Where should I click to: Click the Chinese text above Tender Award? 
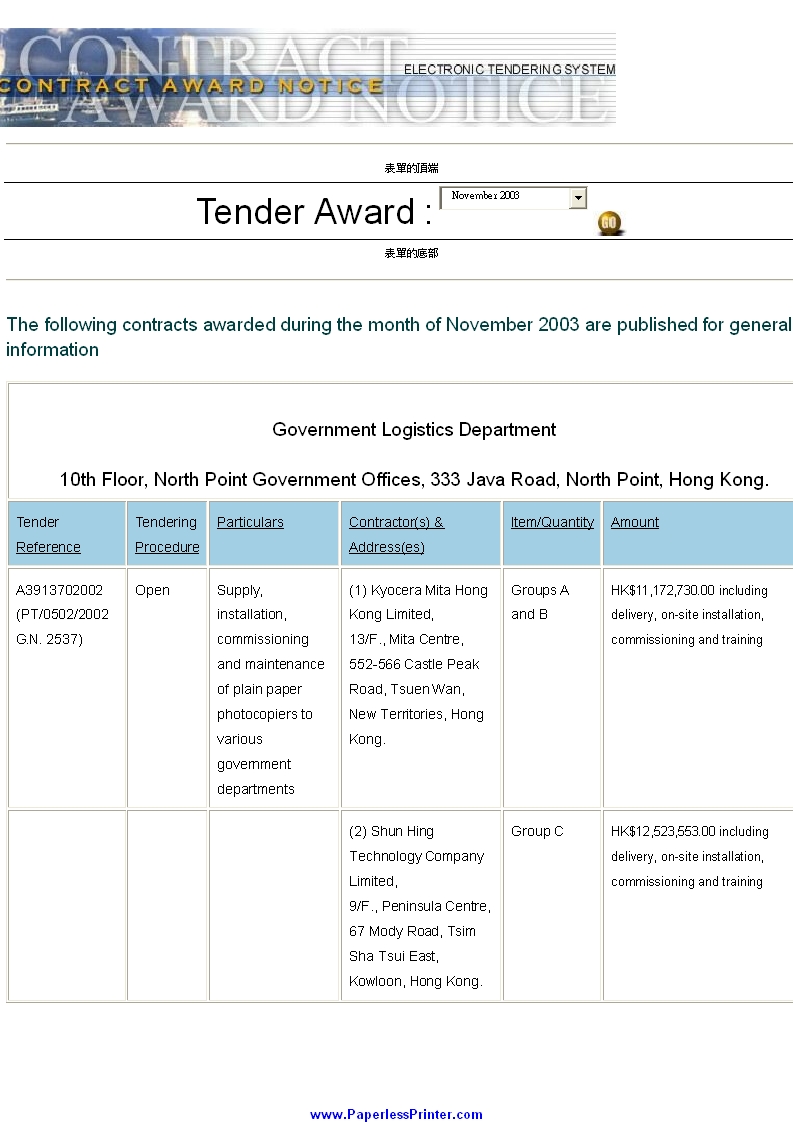click(x=412, y=168)
